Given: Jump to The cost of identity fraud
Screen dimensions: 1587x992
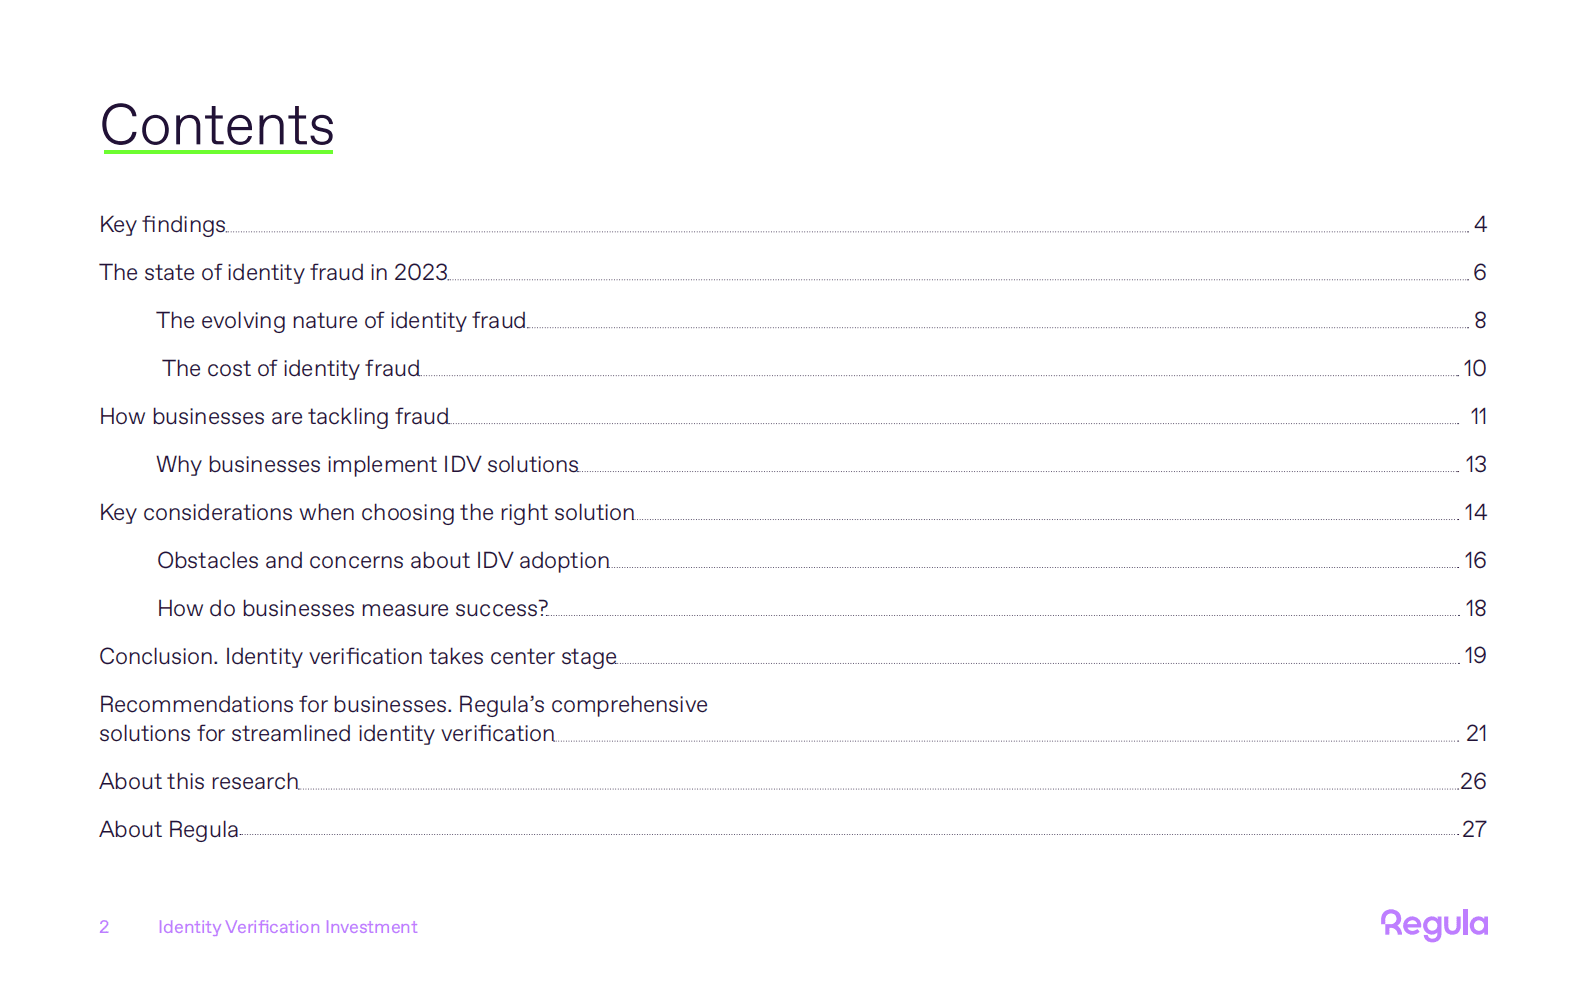Looking at the screenshot, I should [291, 369].
